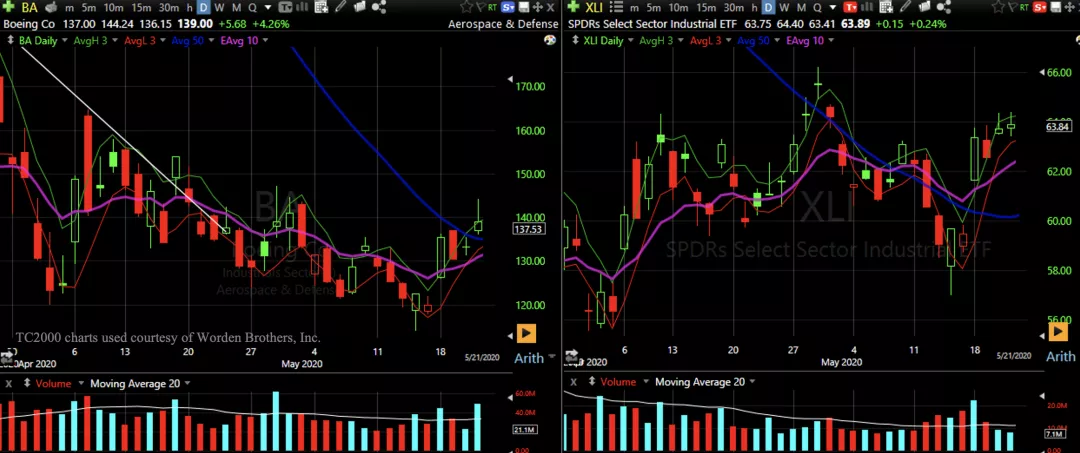Click the Boeing Co company name
1080x453 pixels.
coord(29,24)
